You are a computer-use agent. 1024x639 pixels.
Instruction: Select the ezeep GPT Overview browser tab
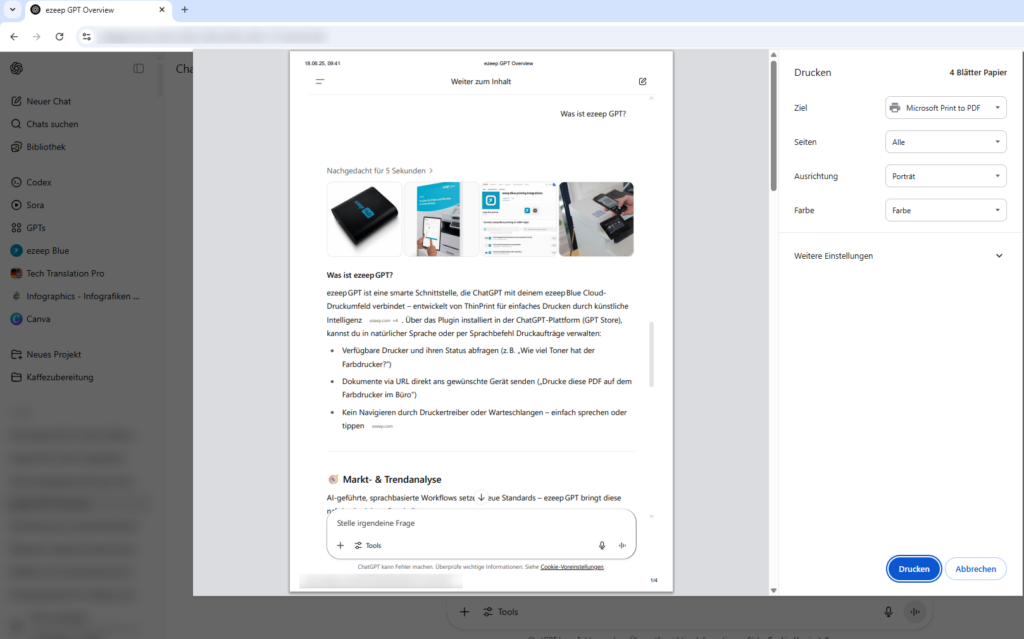98,10
